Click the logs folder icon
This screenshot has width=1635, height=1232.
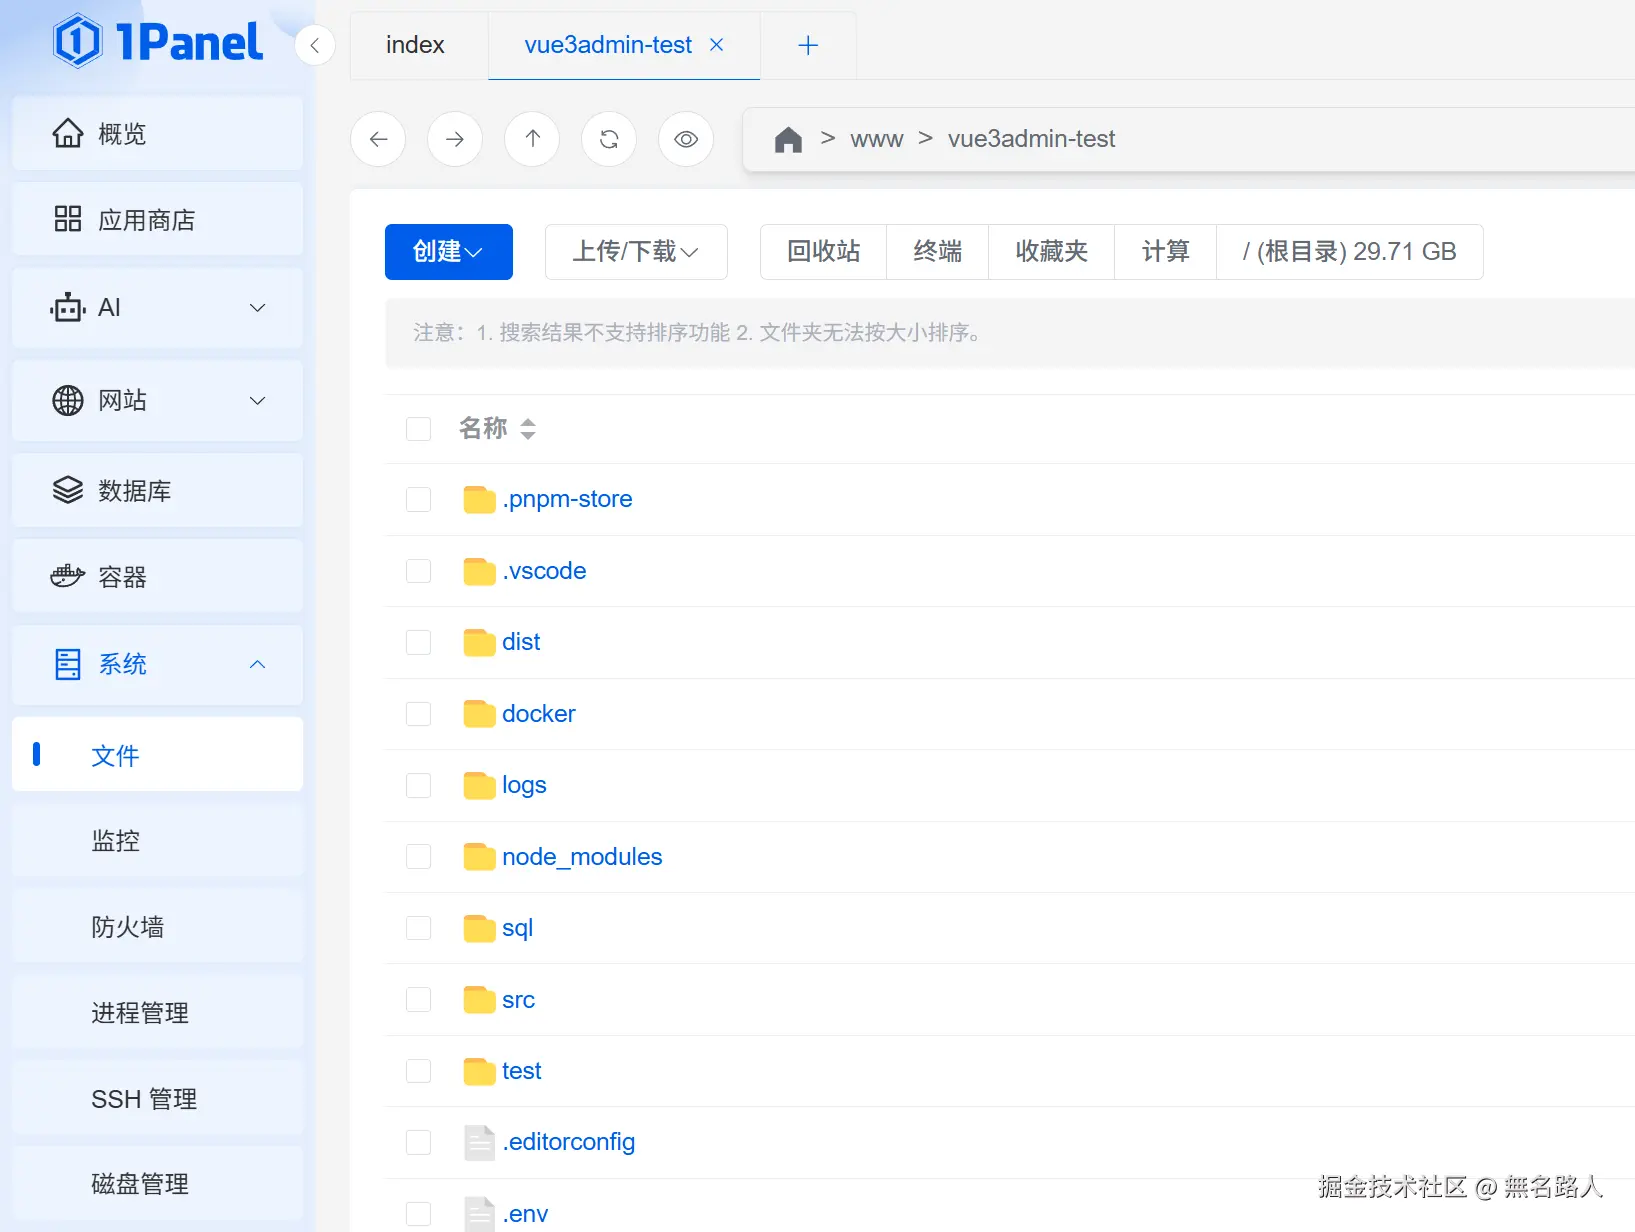click(x=480, y=785)
